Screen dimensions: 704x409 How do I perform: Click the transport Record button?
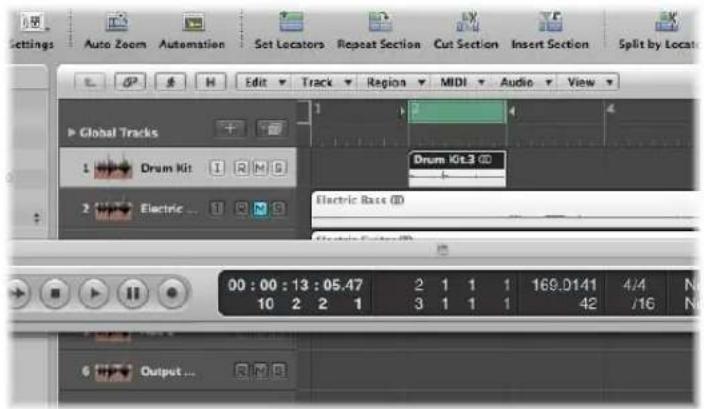pos(172,293)
